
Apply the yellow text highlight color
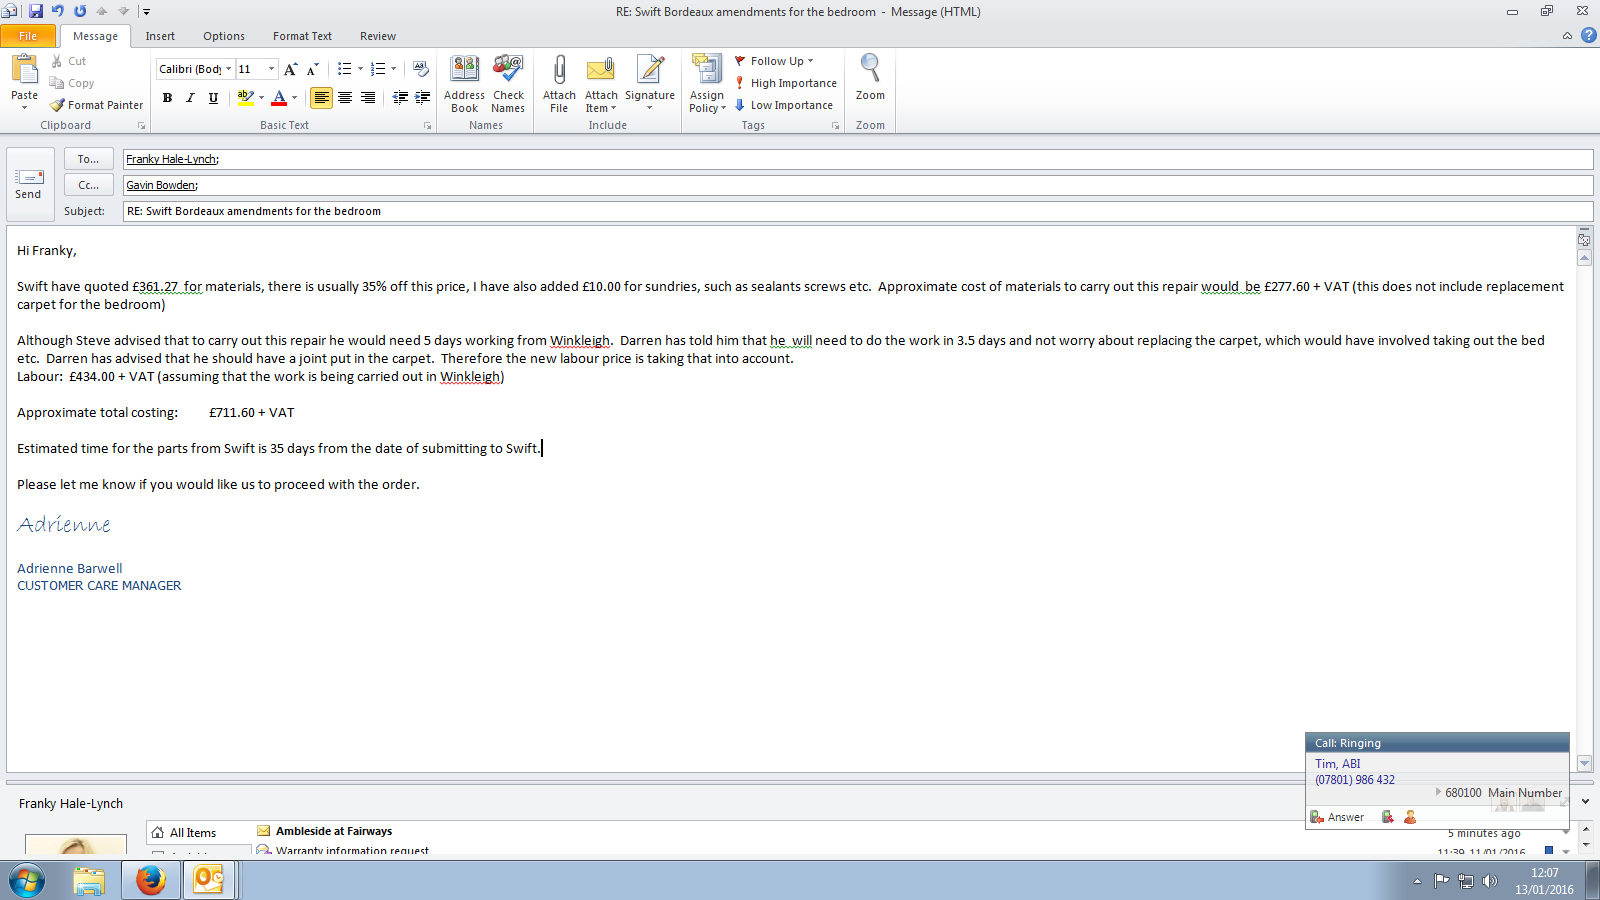(x=245, y=98)
